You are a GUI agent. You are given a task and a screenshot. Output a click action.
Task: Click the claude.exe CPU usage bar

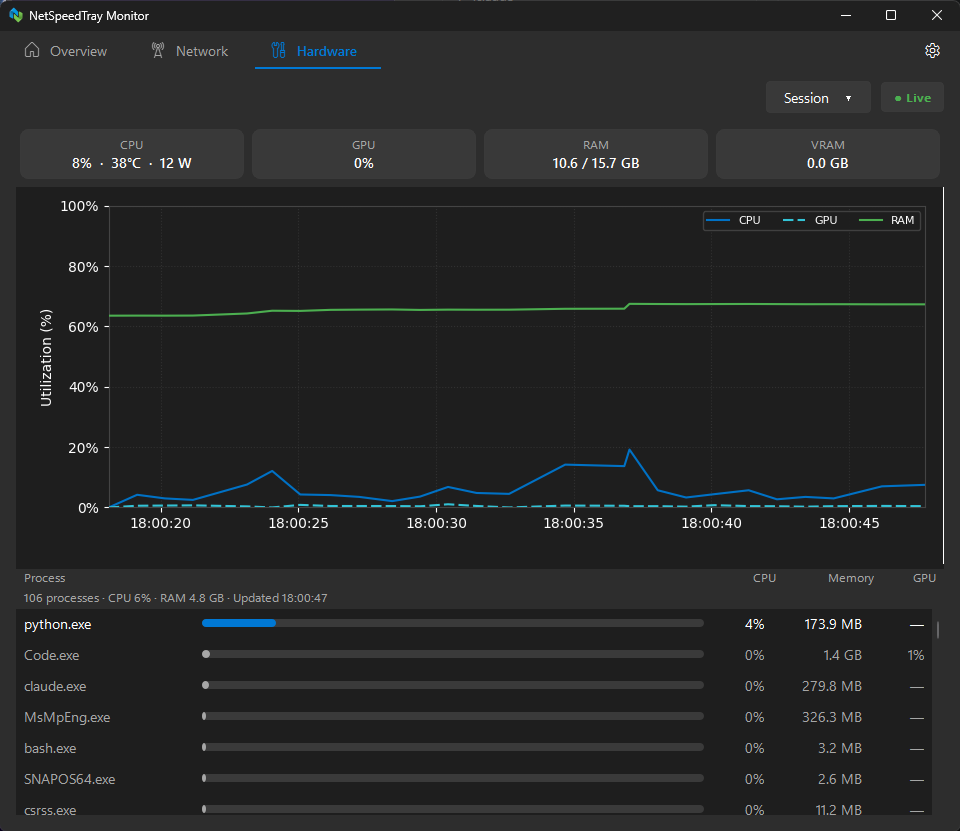point(453,685)
